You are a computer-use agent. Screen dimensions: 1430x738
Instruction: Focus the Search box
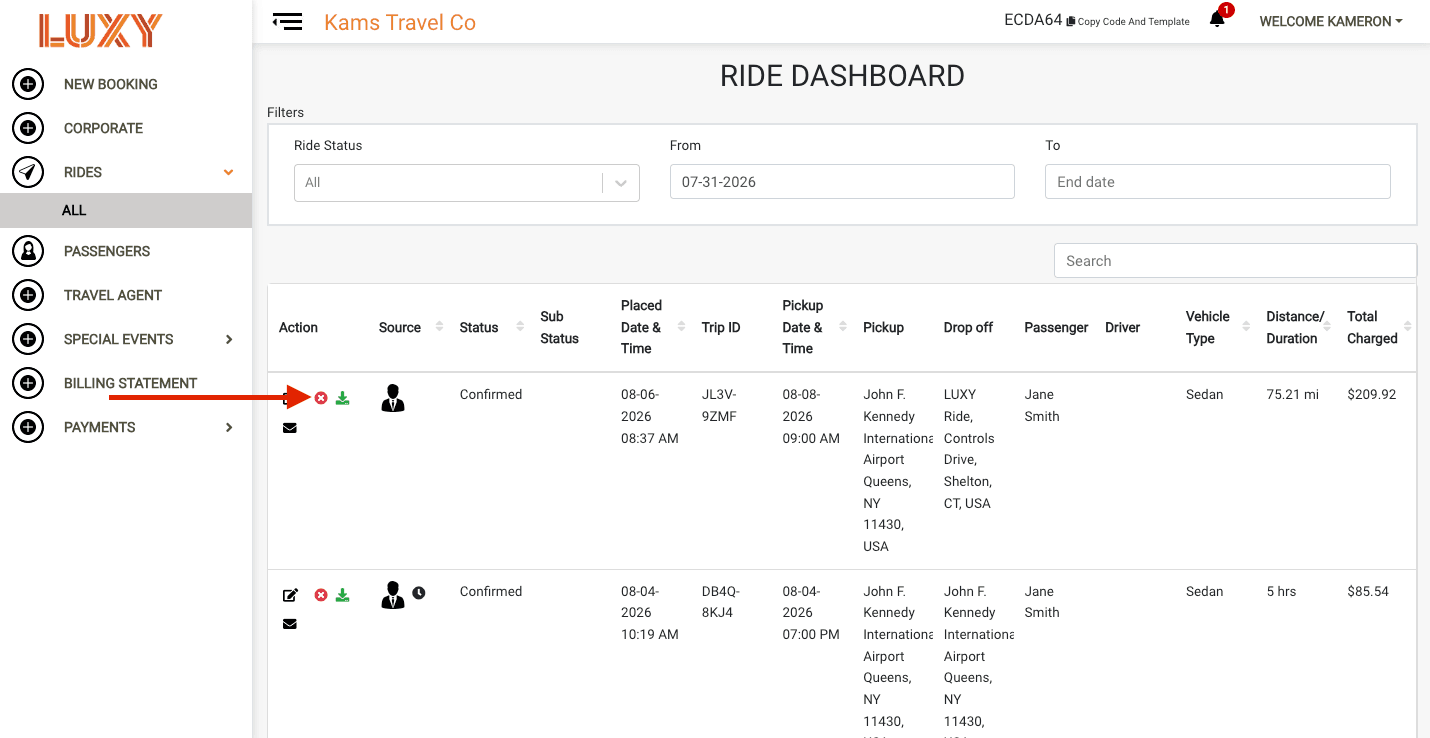tap(1235, 261)
